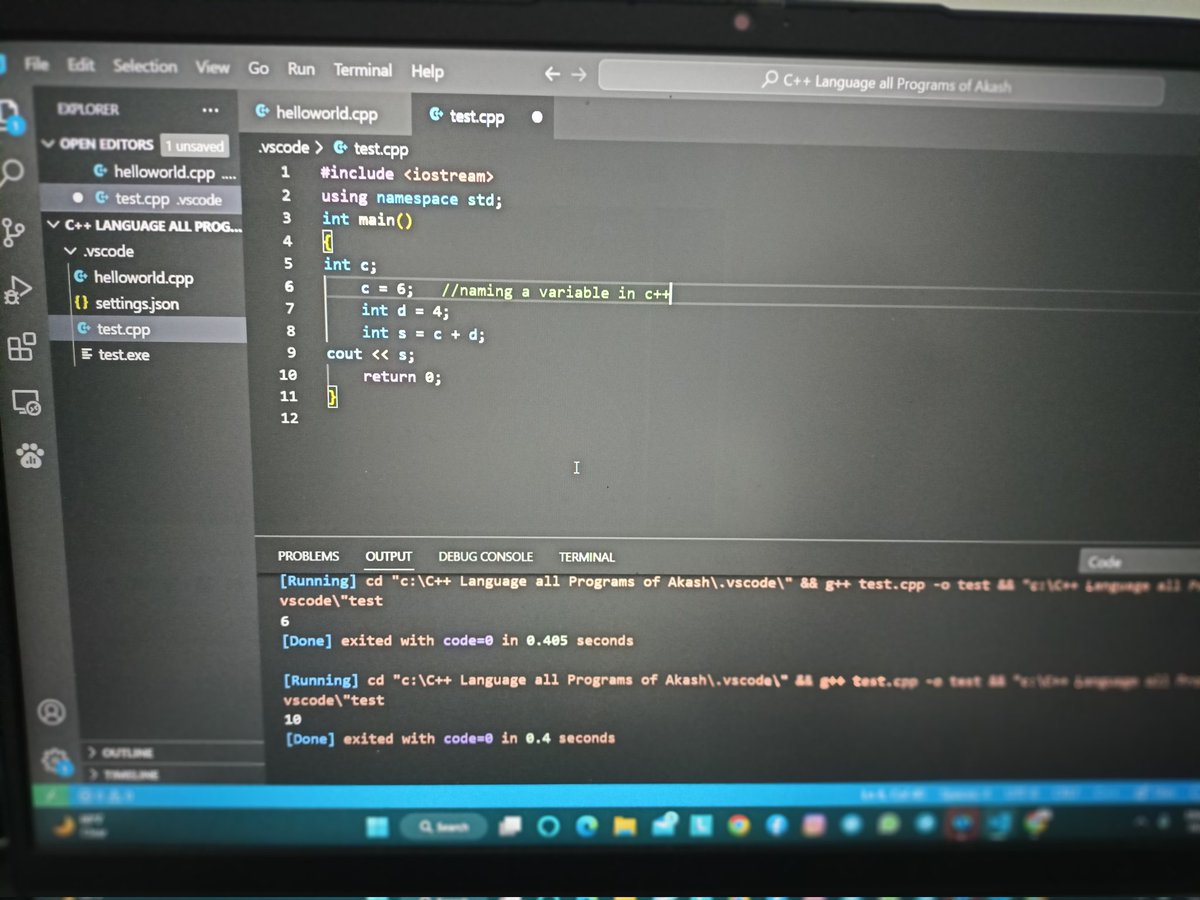
Task: Click the '1 unsaved' badge
Action: tap(194, 146)
